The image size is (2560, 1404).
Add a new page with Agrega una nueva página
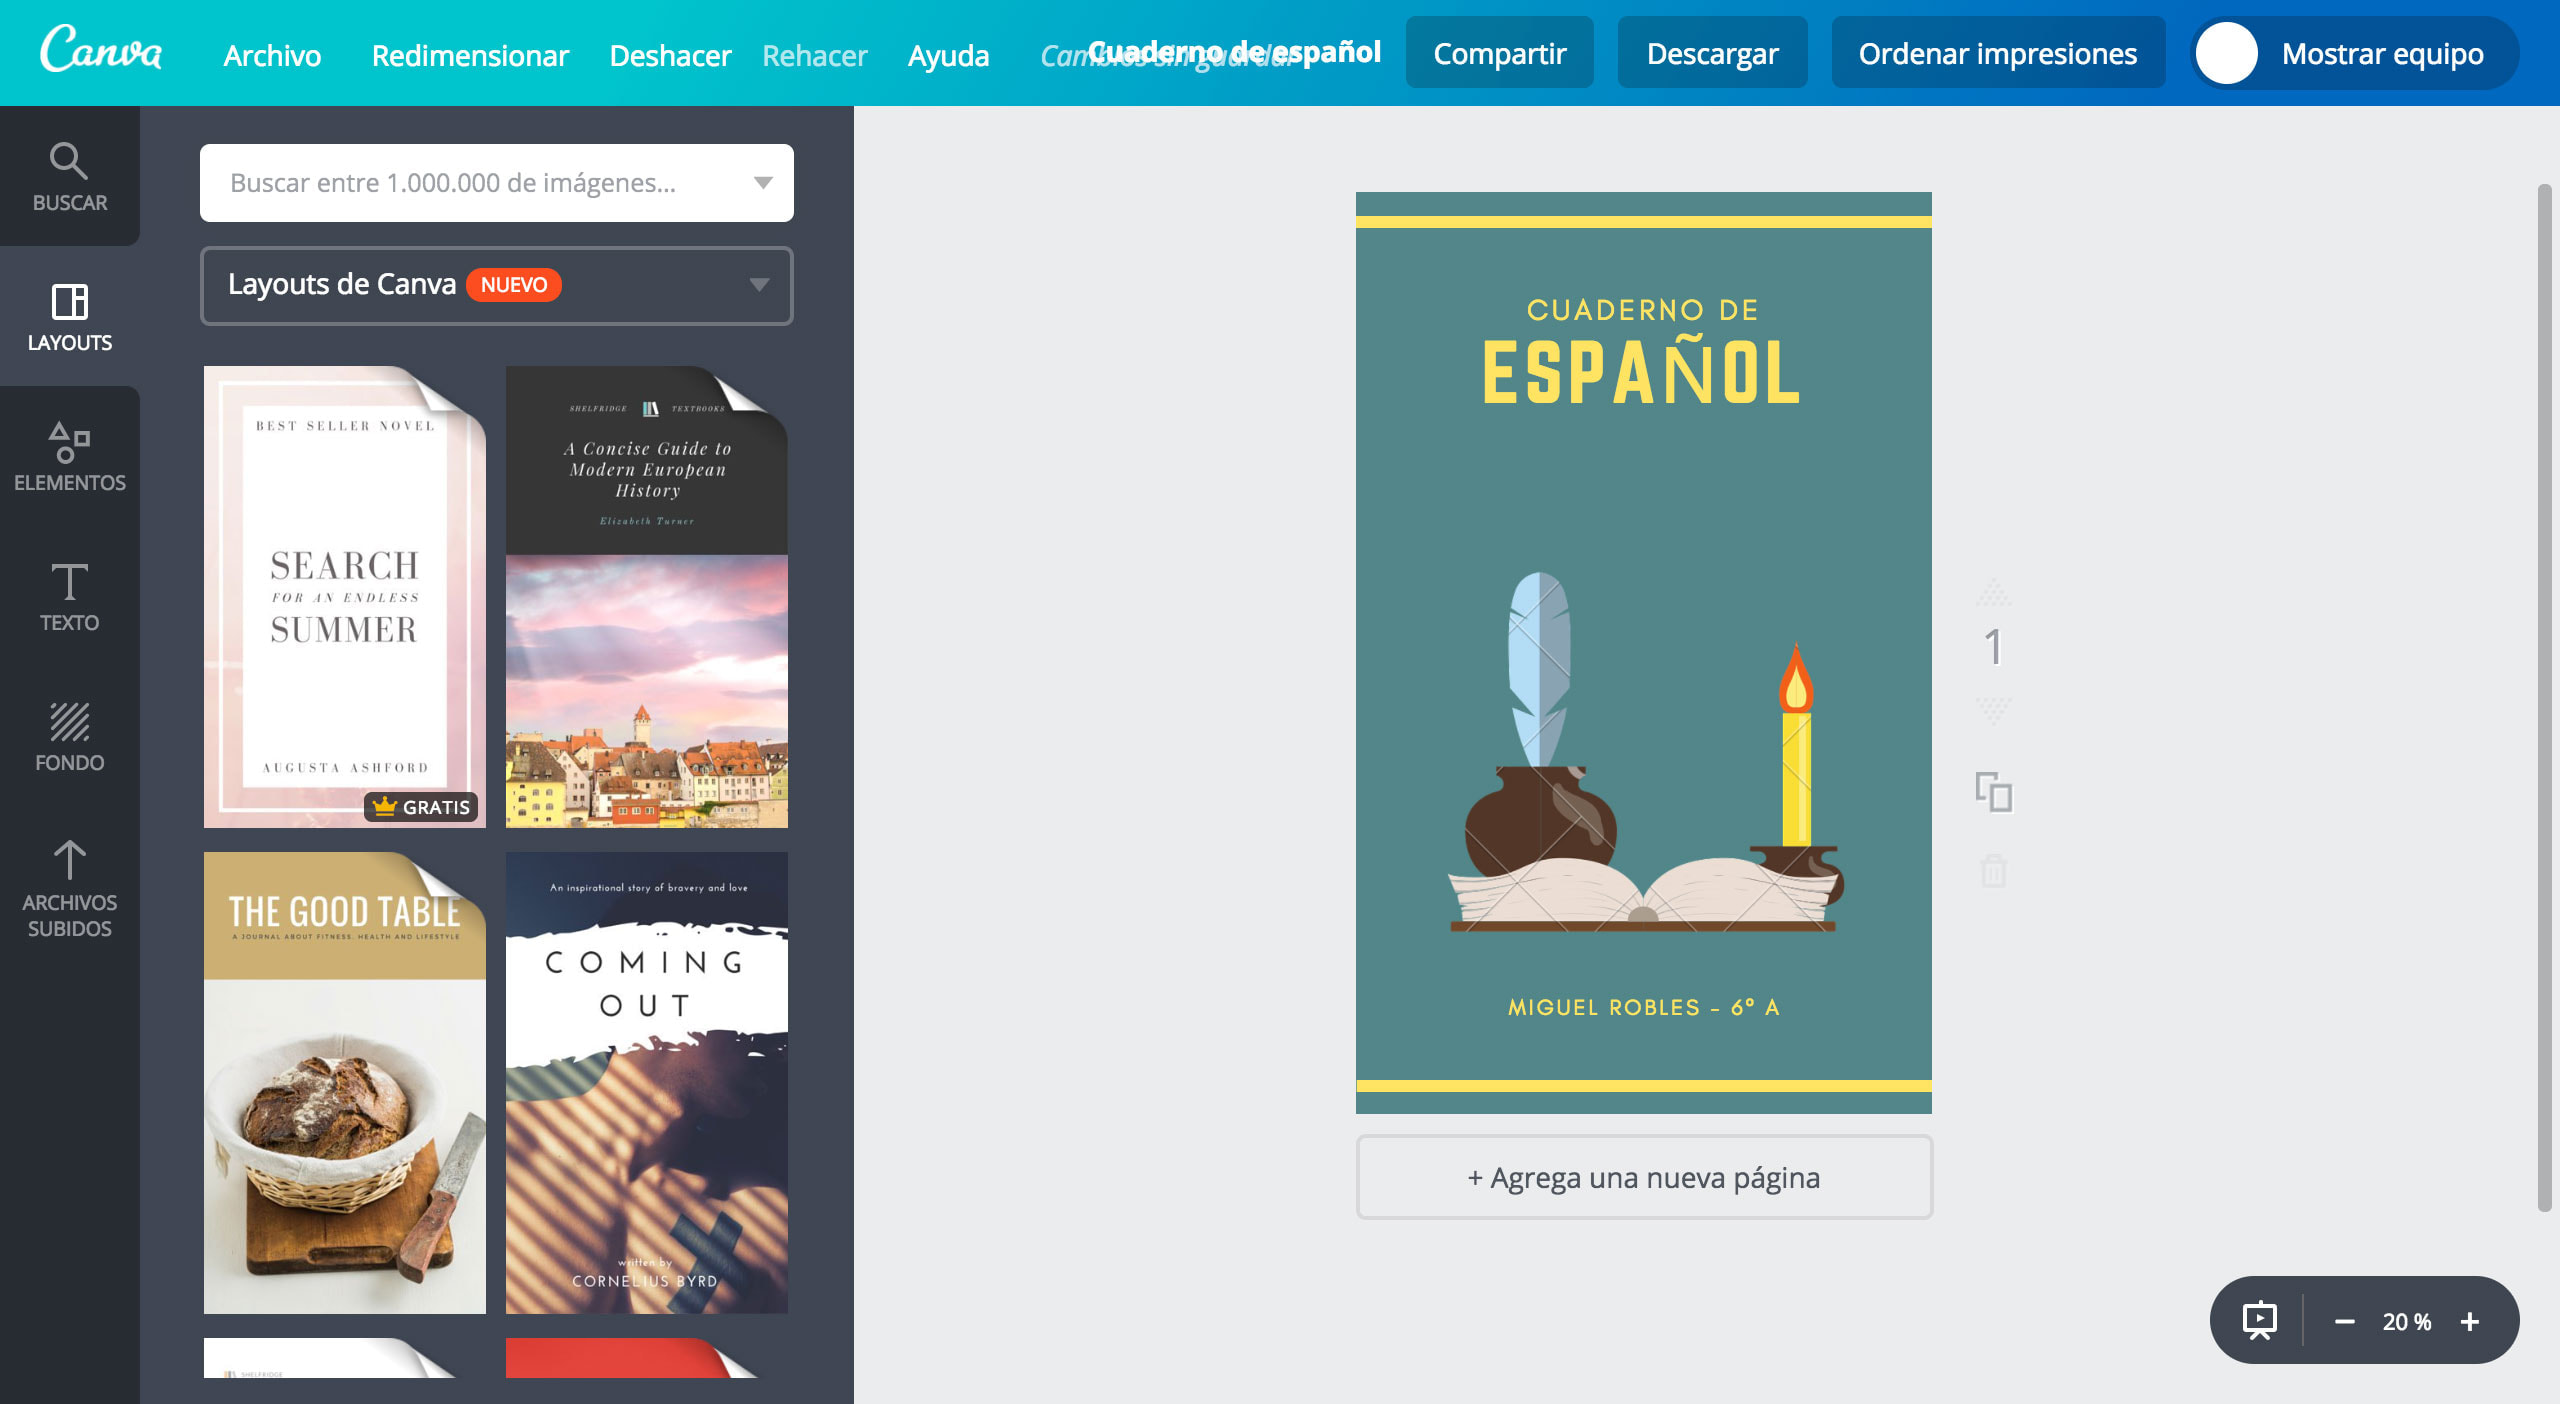coord(1644,1177)
